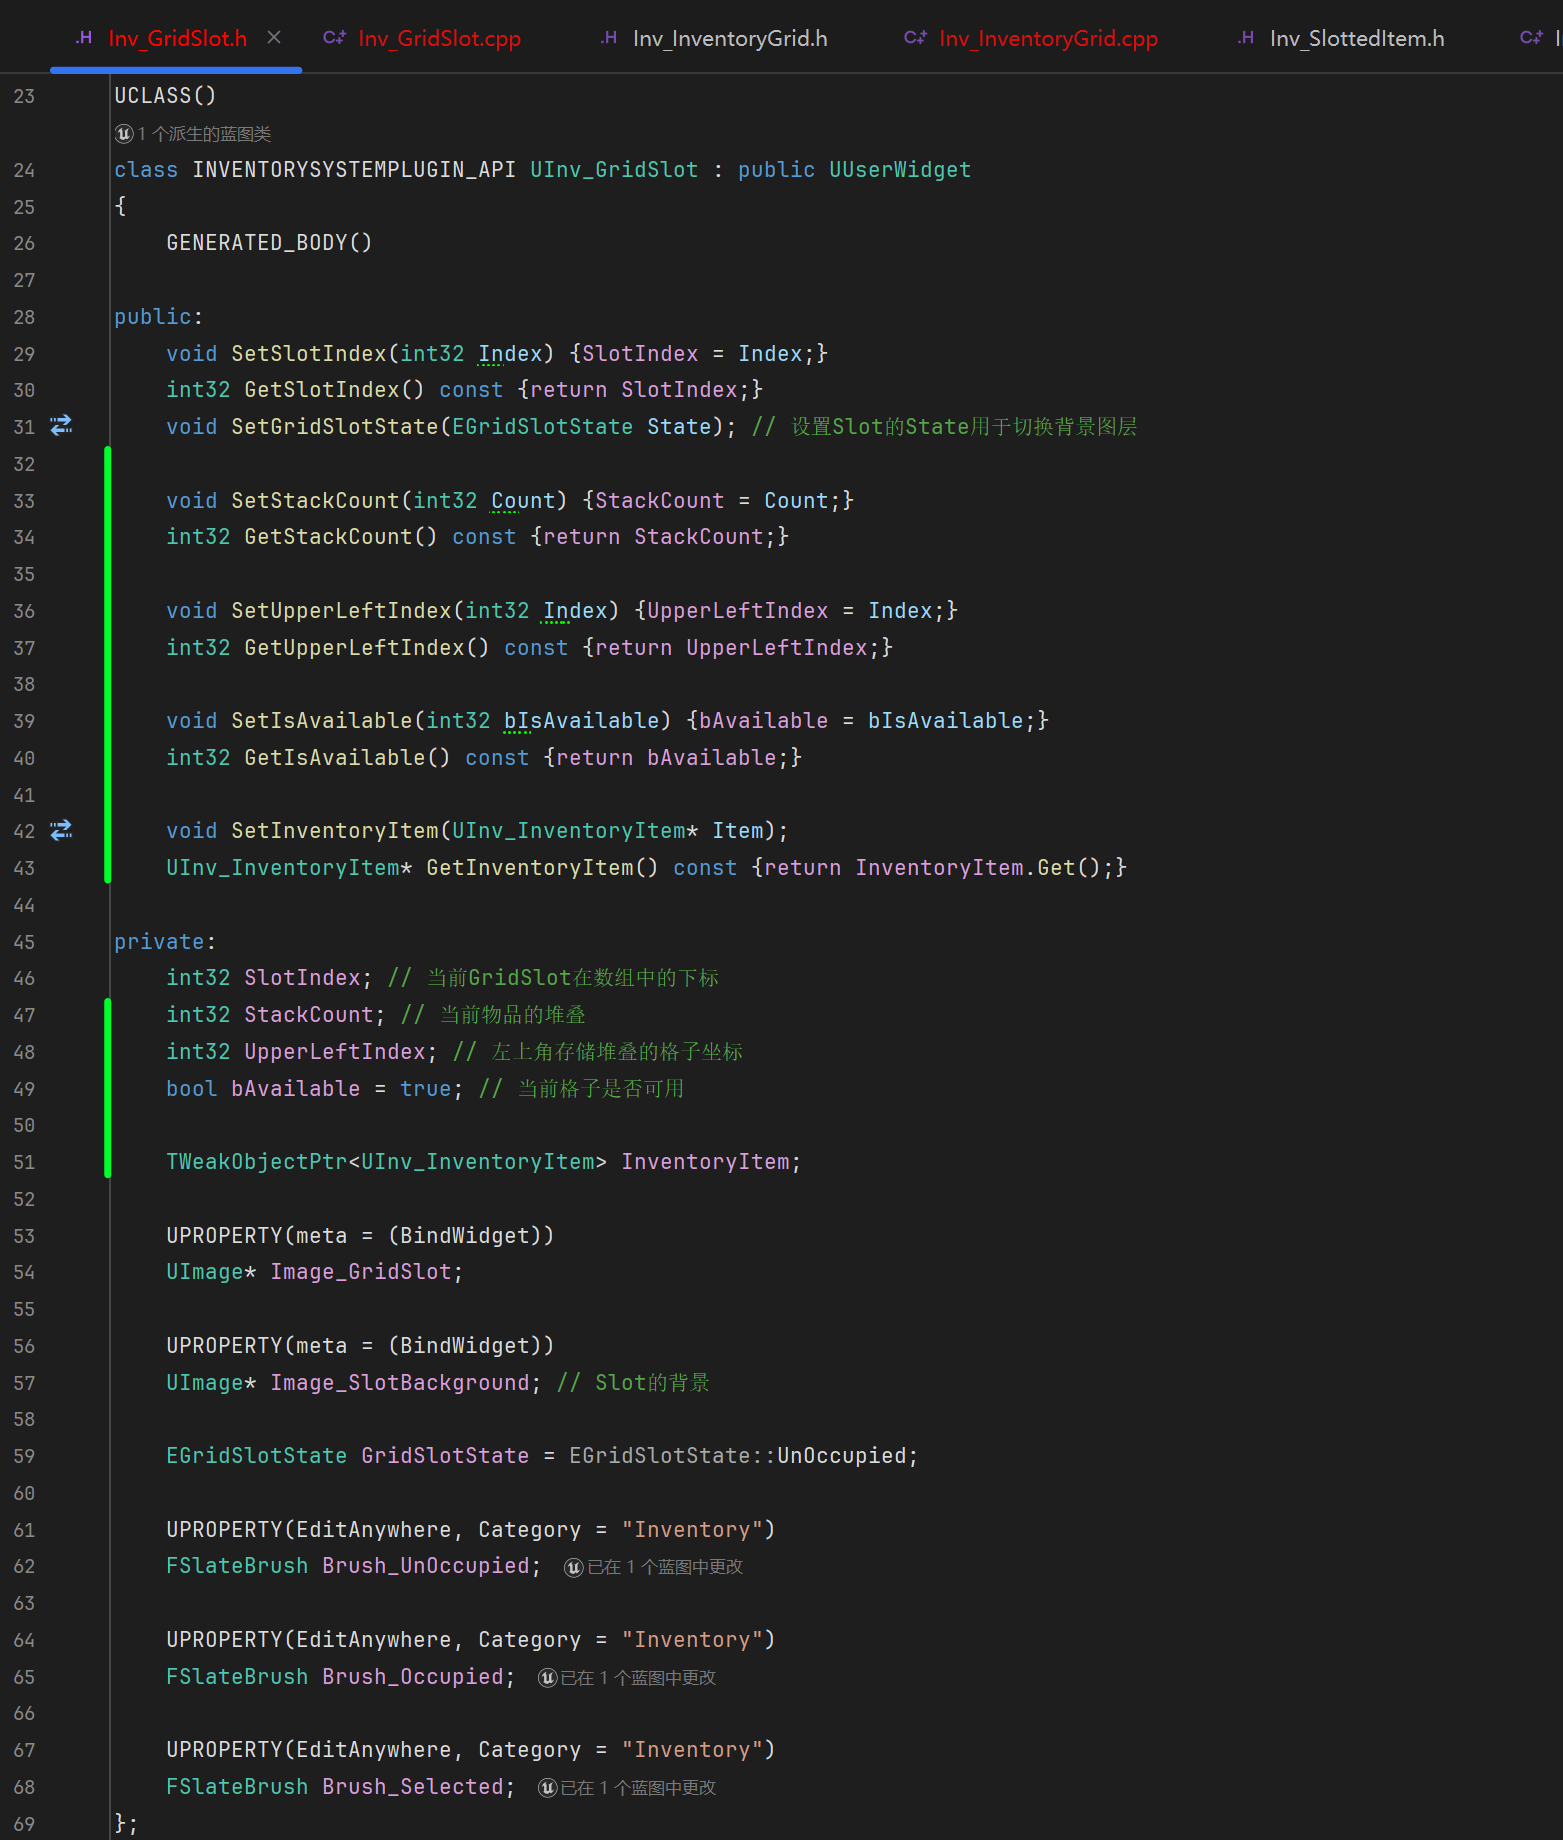
Task: Click Unreal icon next to Brush_UnOccupied hint
Action: 574,1567
